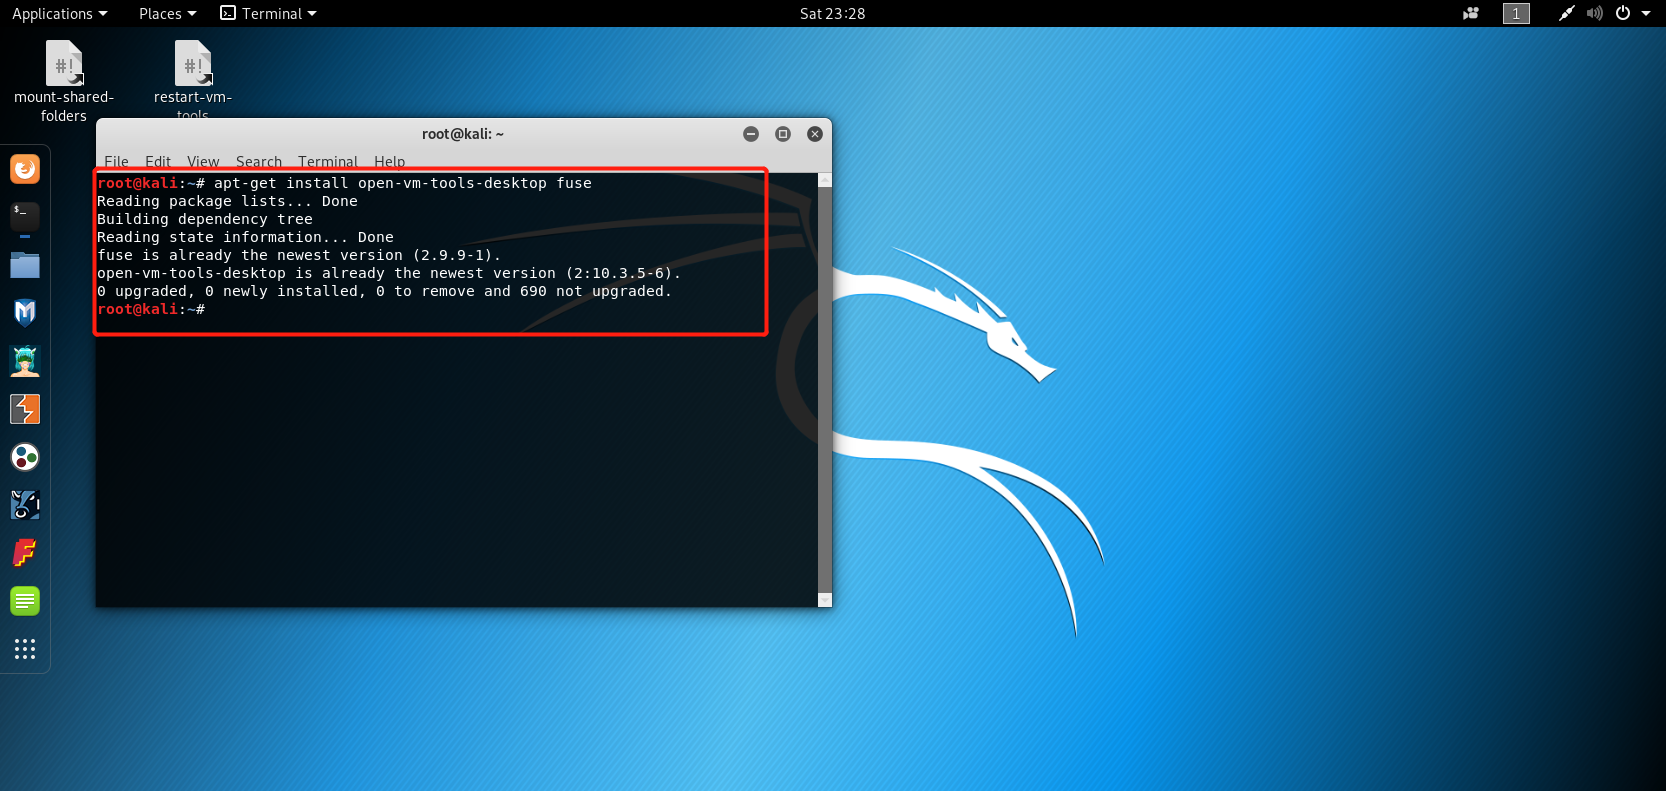Click the 'apt-get install open-vm-tools-desktop fuse' command
Screen dimensions: 1666x791
(403, 183)
